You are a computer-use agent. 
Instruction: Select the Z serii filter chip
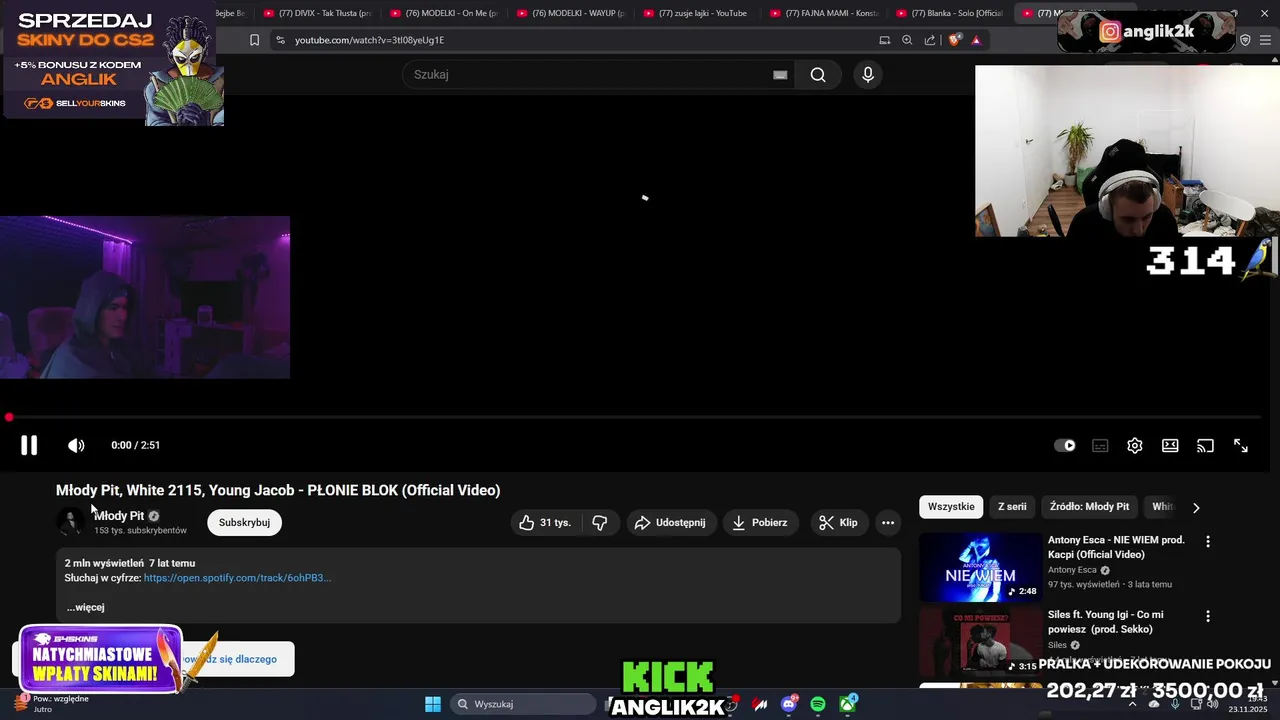coord(1012,507)
